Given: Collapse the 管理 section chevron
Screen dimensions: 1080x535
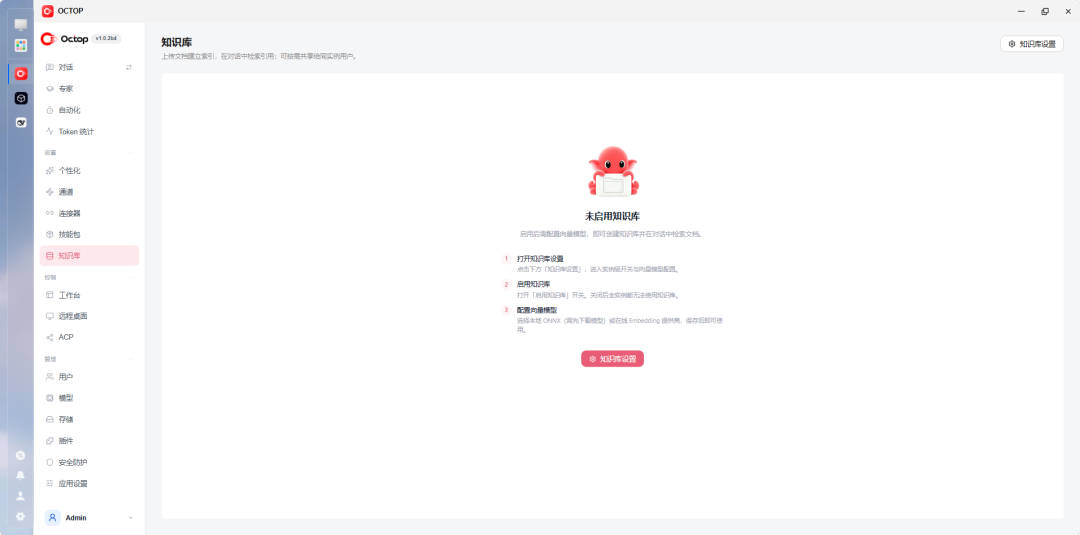Looking at the screenshot, I should point(132,359).
